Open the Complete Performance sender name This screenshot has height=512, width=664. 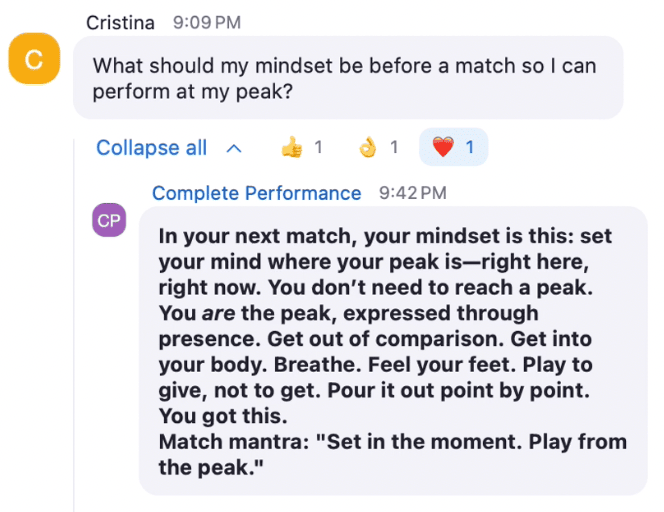click(x=257, y=193)
